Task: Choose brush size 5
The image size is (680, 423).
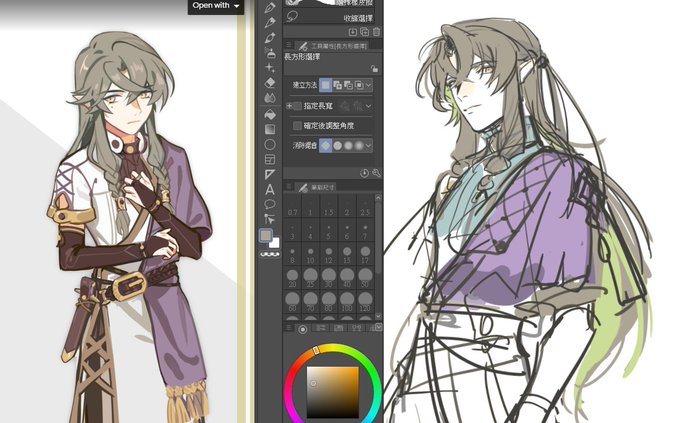Action: point(329,231)
